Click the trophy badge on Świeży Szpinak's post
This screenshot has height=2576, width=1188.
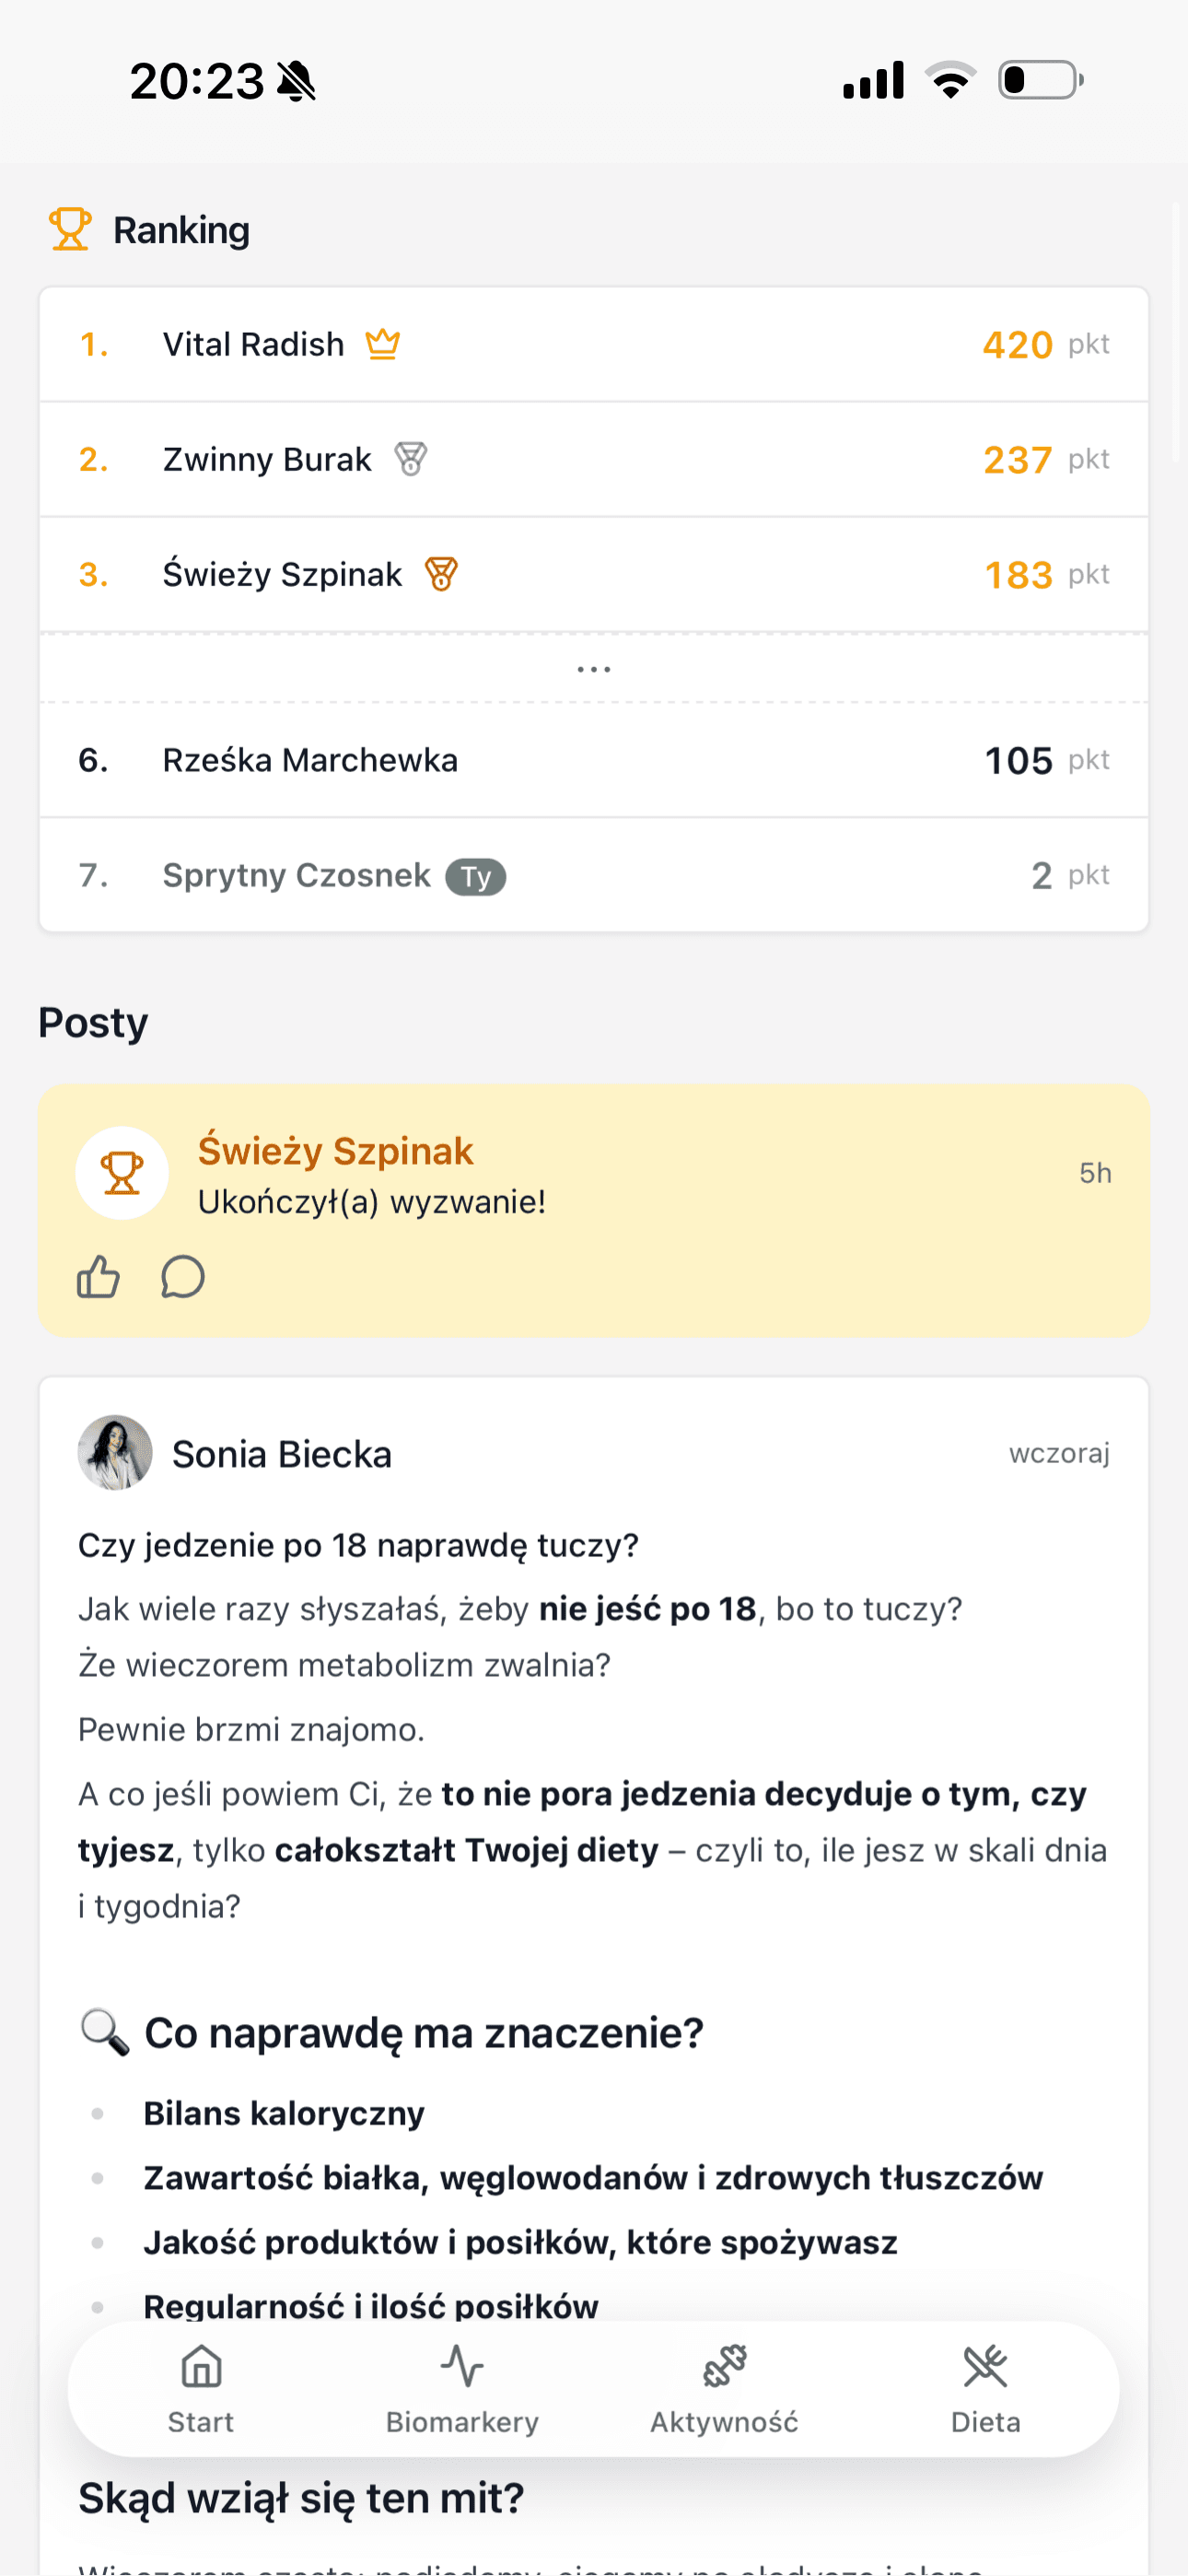(121, 1171)
